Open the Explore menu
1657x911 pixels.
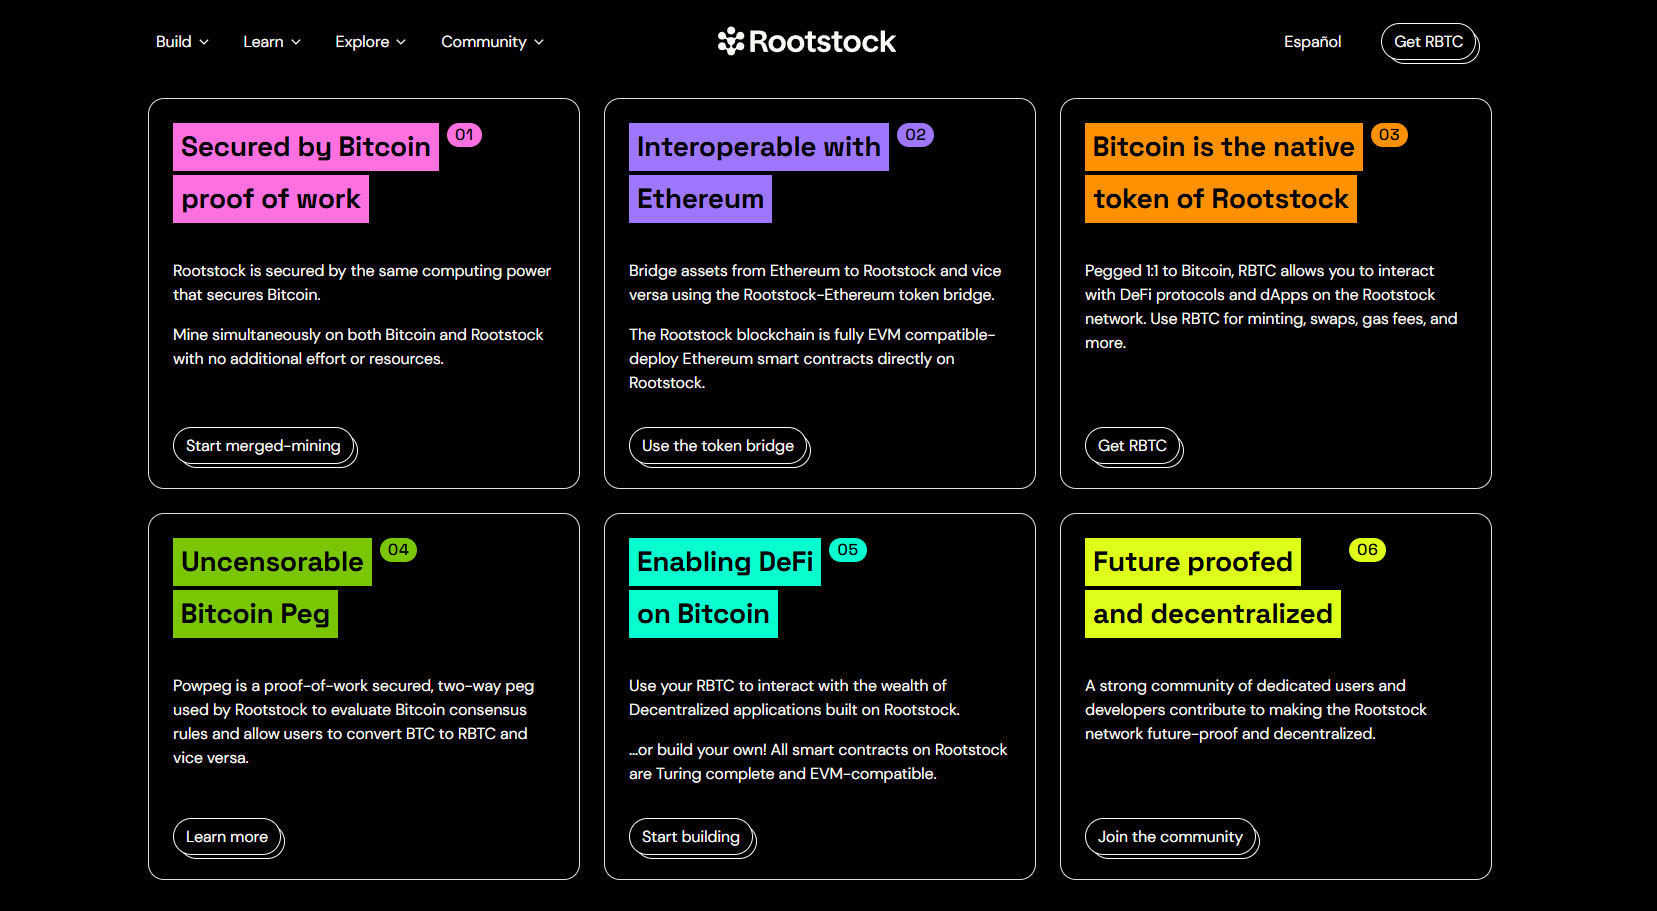pos(370,42)
